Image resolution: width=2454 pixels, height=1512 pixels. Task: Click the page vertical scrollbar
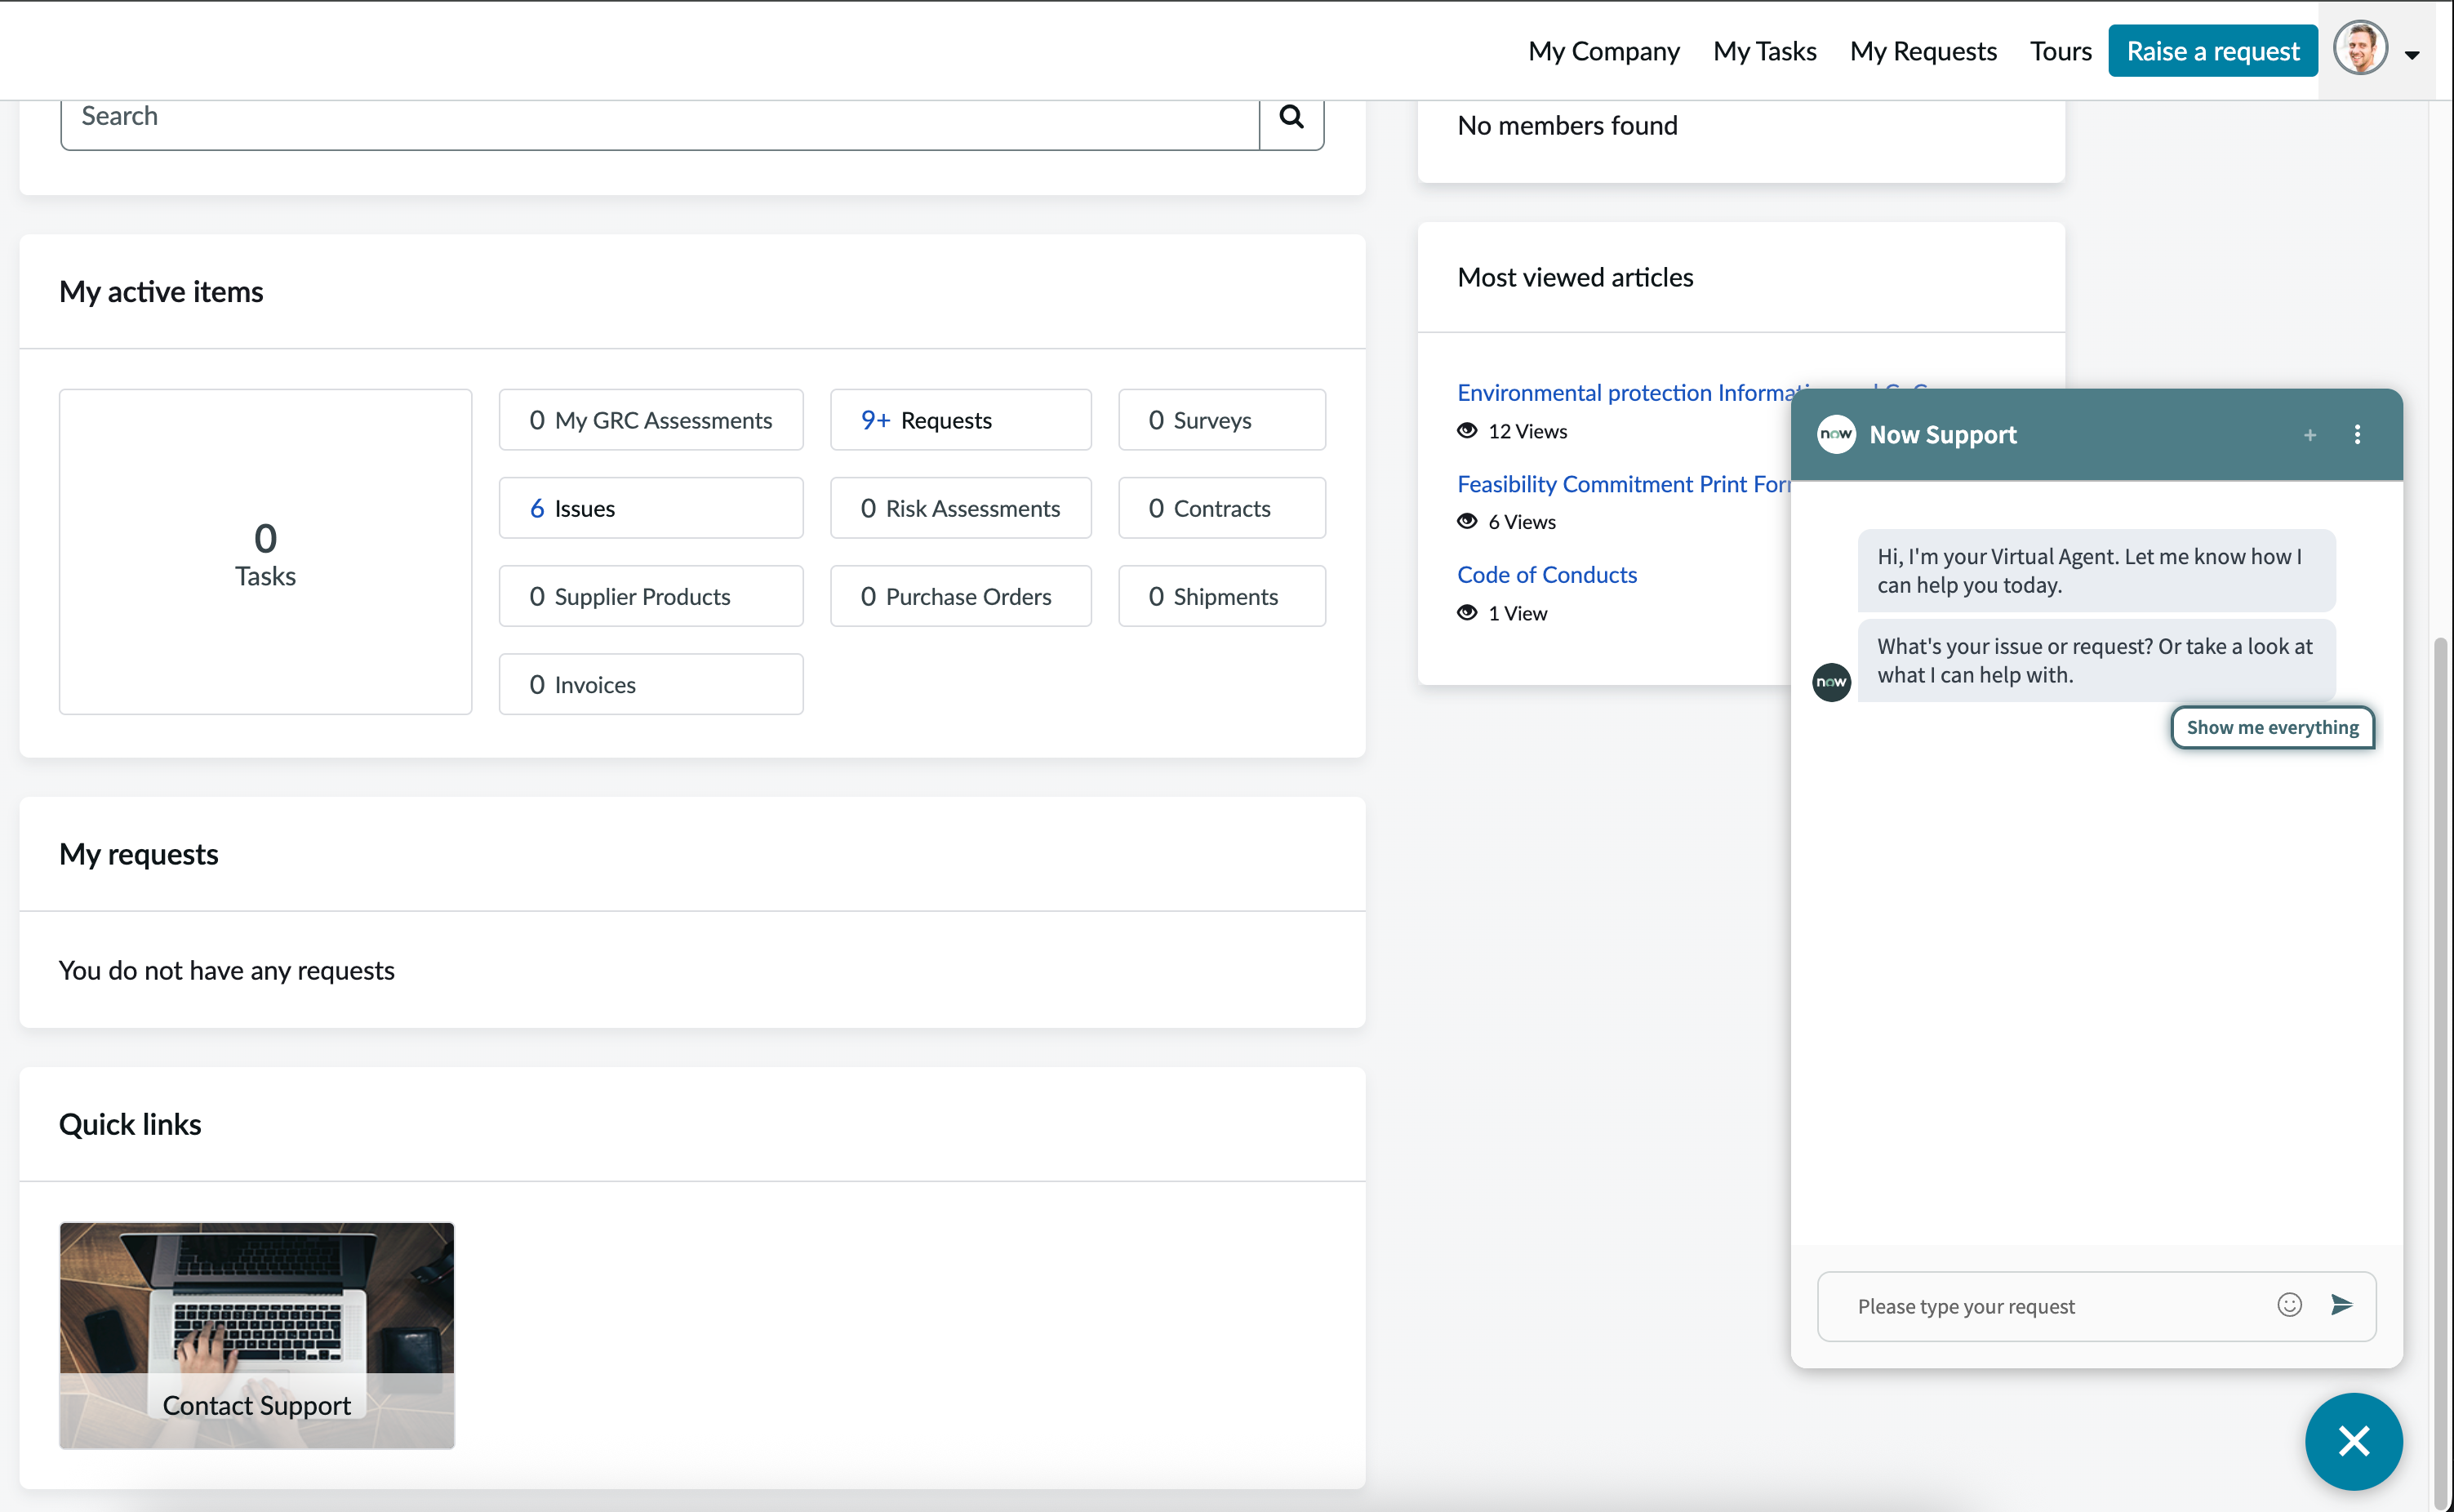tap(2440, 1070)
